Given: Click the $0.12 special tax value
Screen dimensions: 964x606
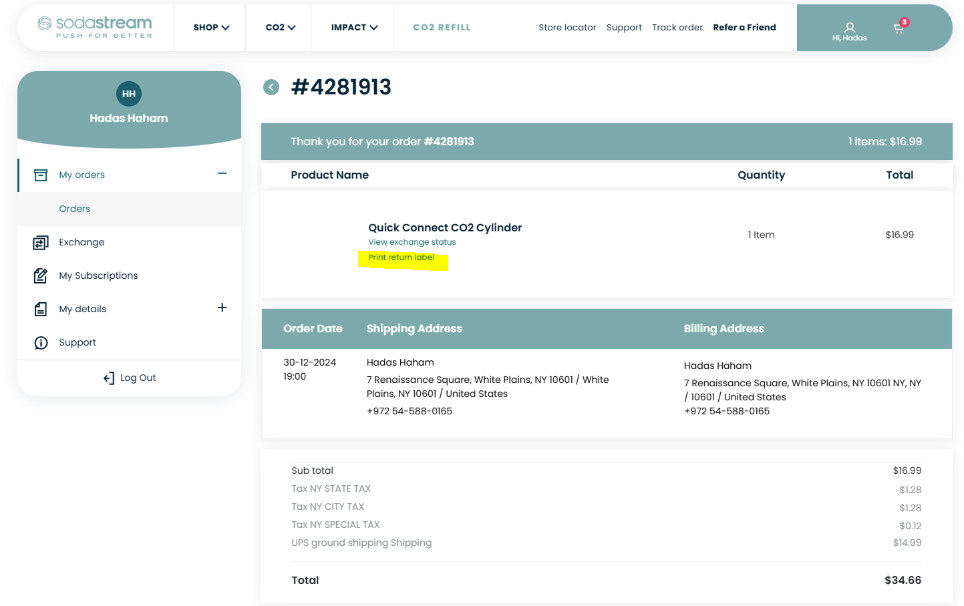Looking at the screenshot, I should pos(910,525).
